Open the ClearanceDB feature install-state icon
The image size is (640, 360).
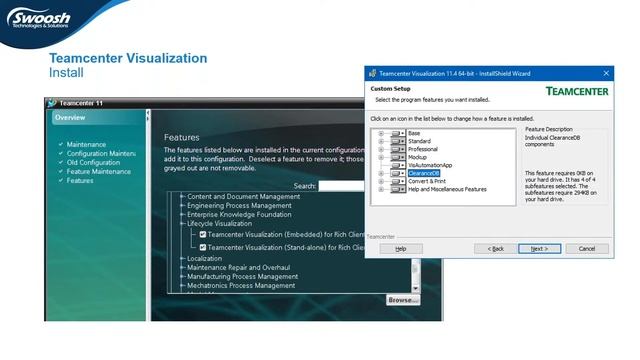pos(397,173)
